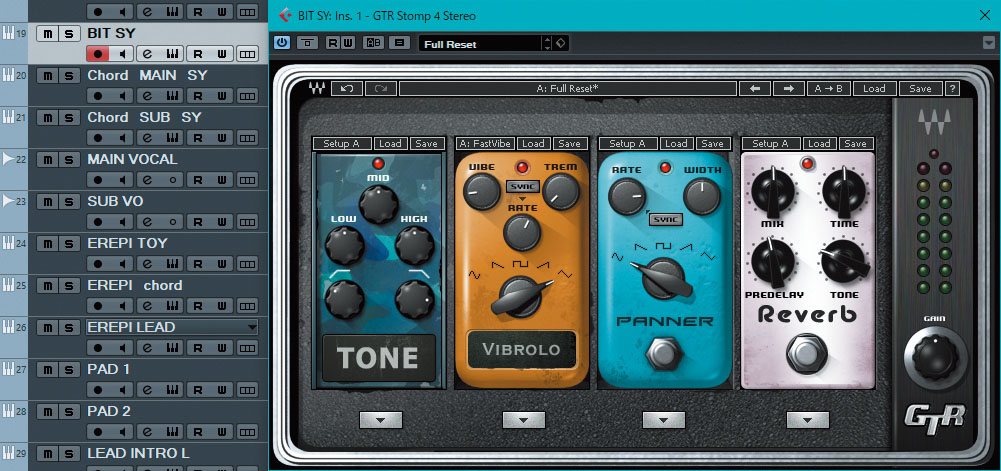Open the stomp selector below Panner pedal
1001x471 pixels.
point(663,420)
